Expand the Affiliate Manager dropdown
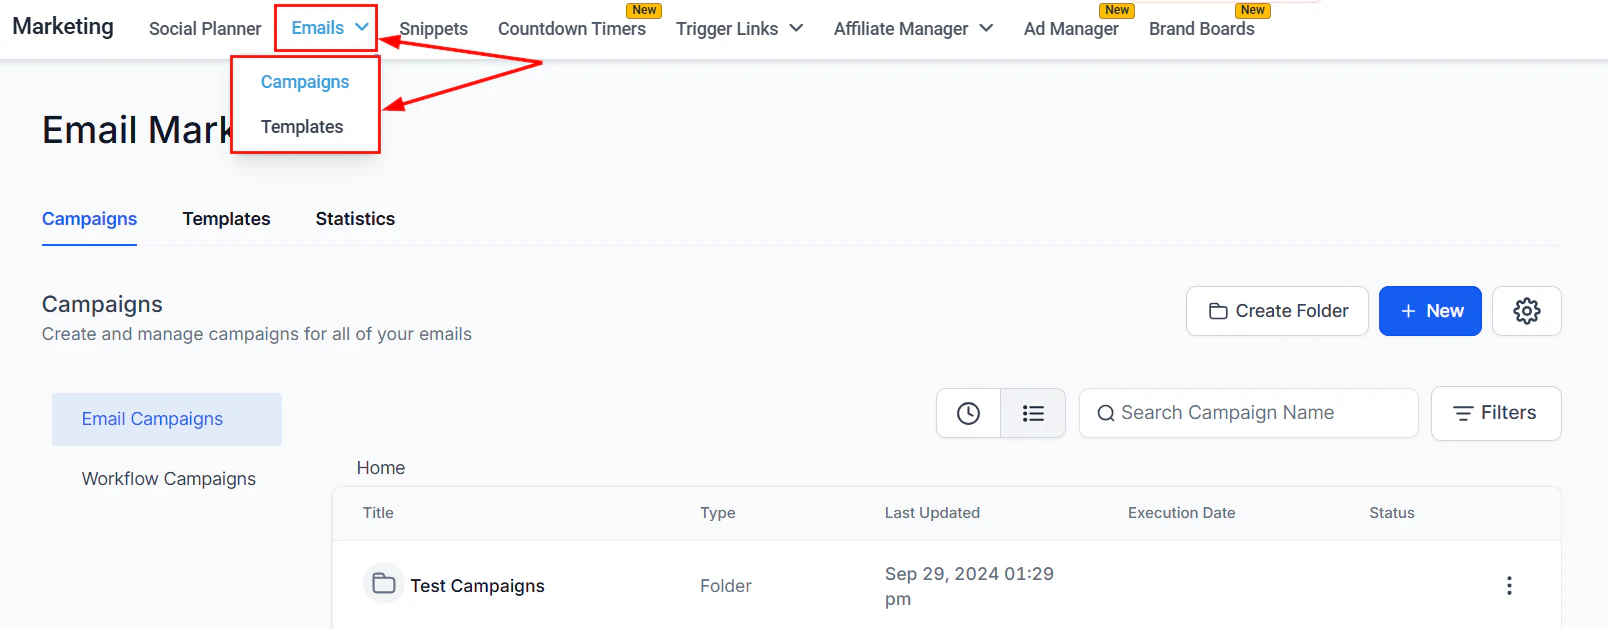Viewport: 1608px width, 629px height. coord(914,29)
